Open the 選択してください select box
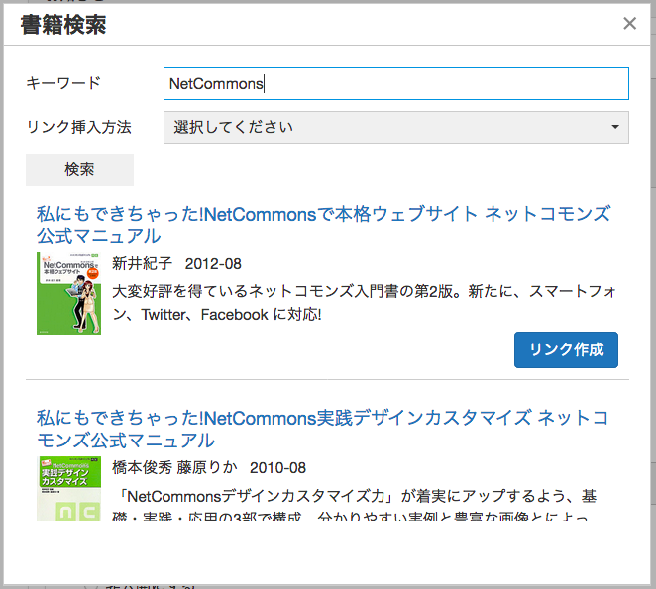 pyautogui.click(x=396, y=127)
